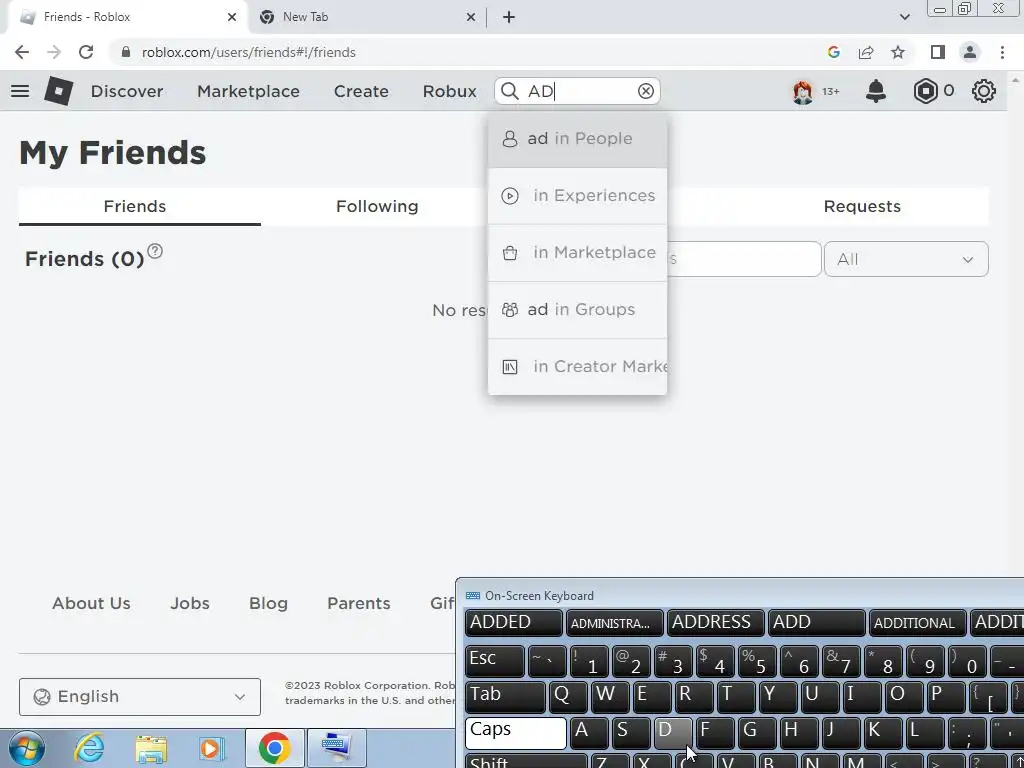Open About Us footer link
This screenshot has width=1024, height=768.
click(x=91, y=603)
